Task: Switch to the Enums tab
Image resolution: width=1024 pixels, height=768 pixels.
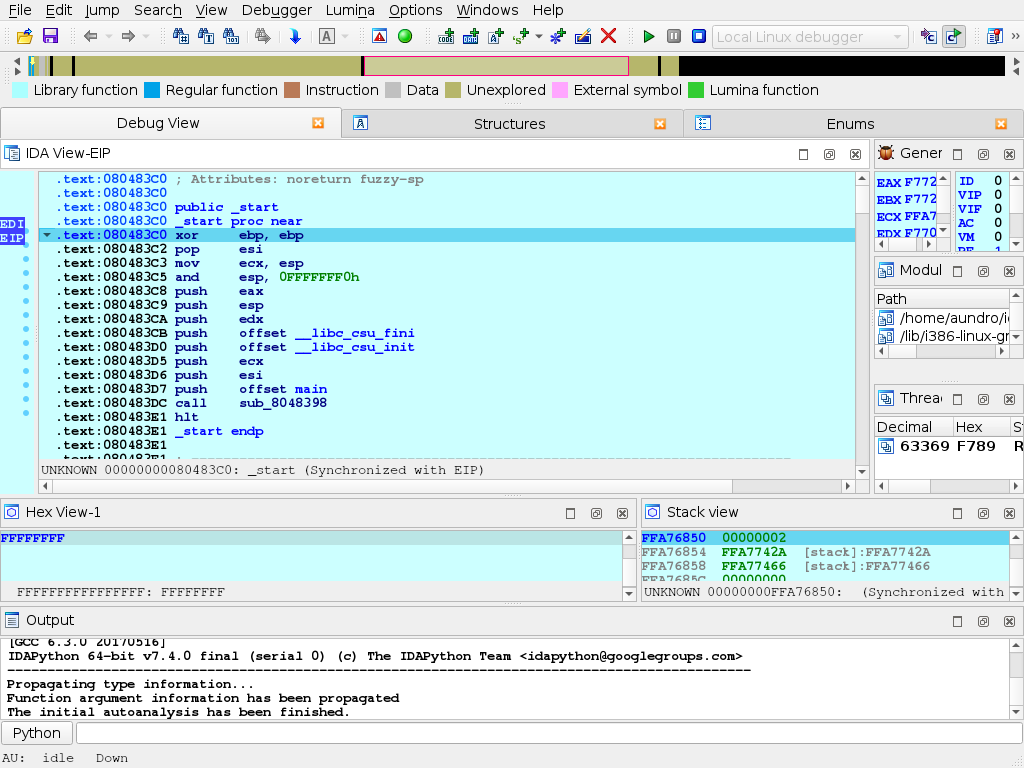Action: click(x=850, y=124)
